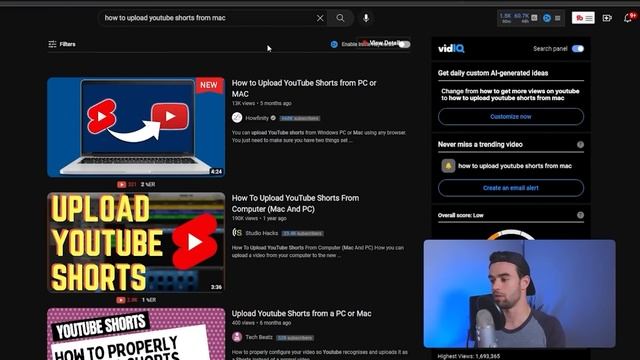Visit the Studio Hacks channel name

click(262, 233)
